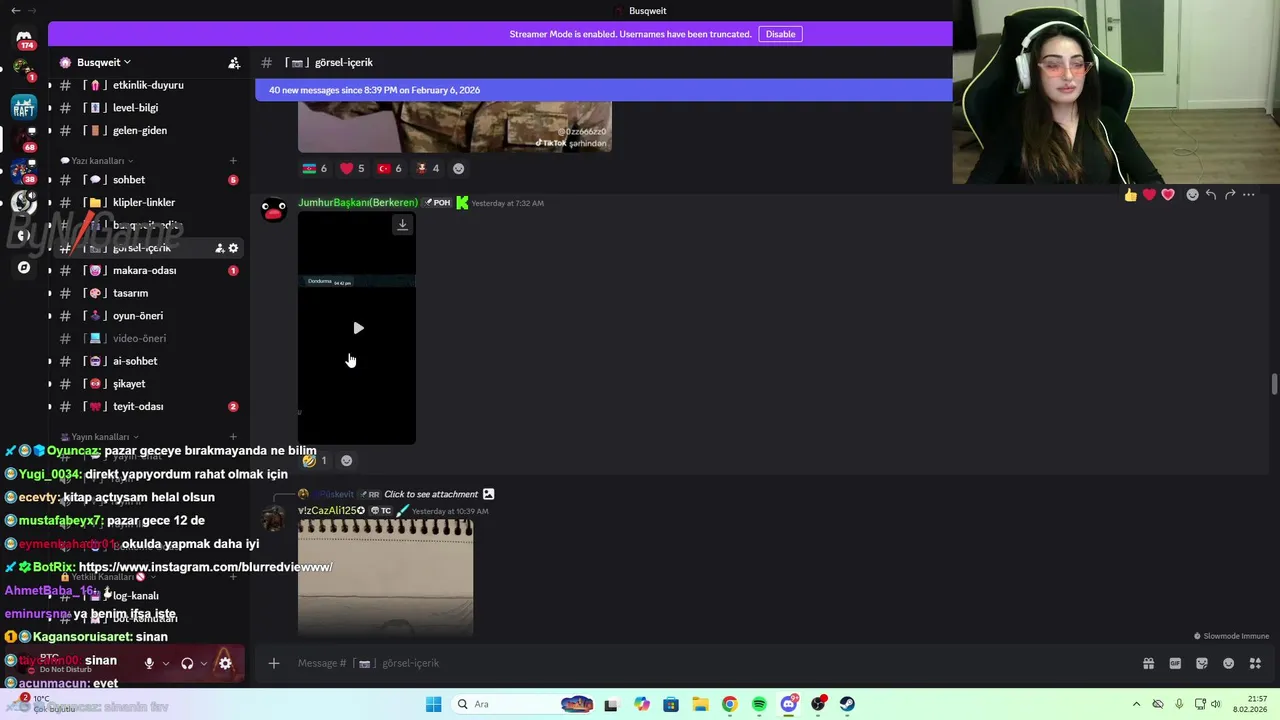The width and height of the screenshot is (1280, 720).
Task: Create channel in Yayın kanalları with plus
Action: point(233,437)
